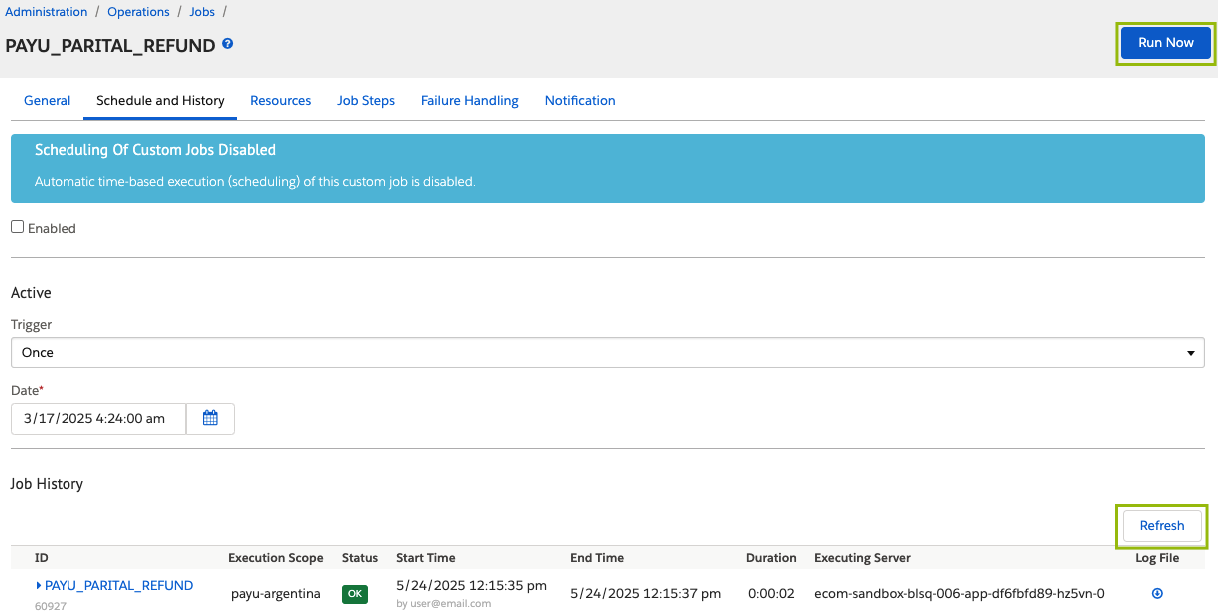Click the OK status badge
This screenshot has width=1218, height=615.
click(x=354, y=594)
